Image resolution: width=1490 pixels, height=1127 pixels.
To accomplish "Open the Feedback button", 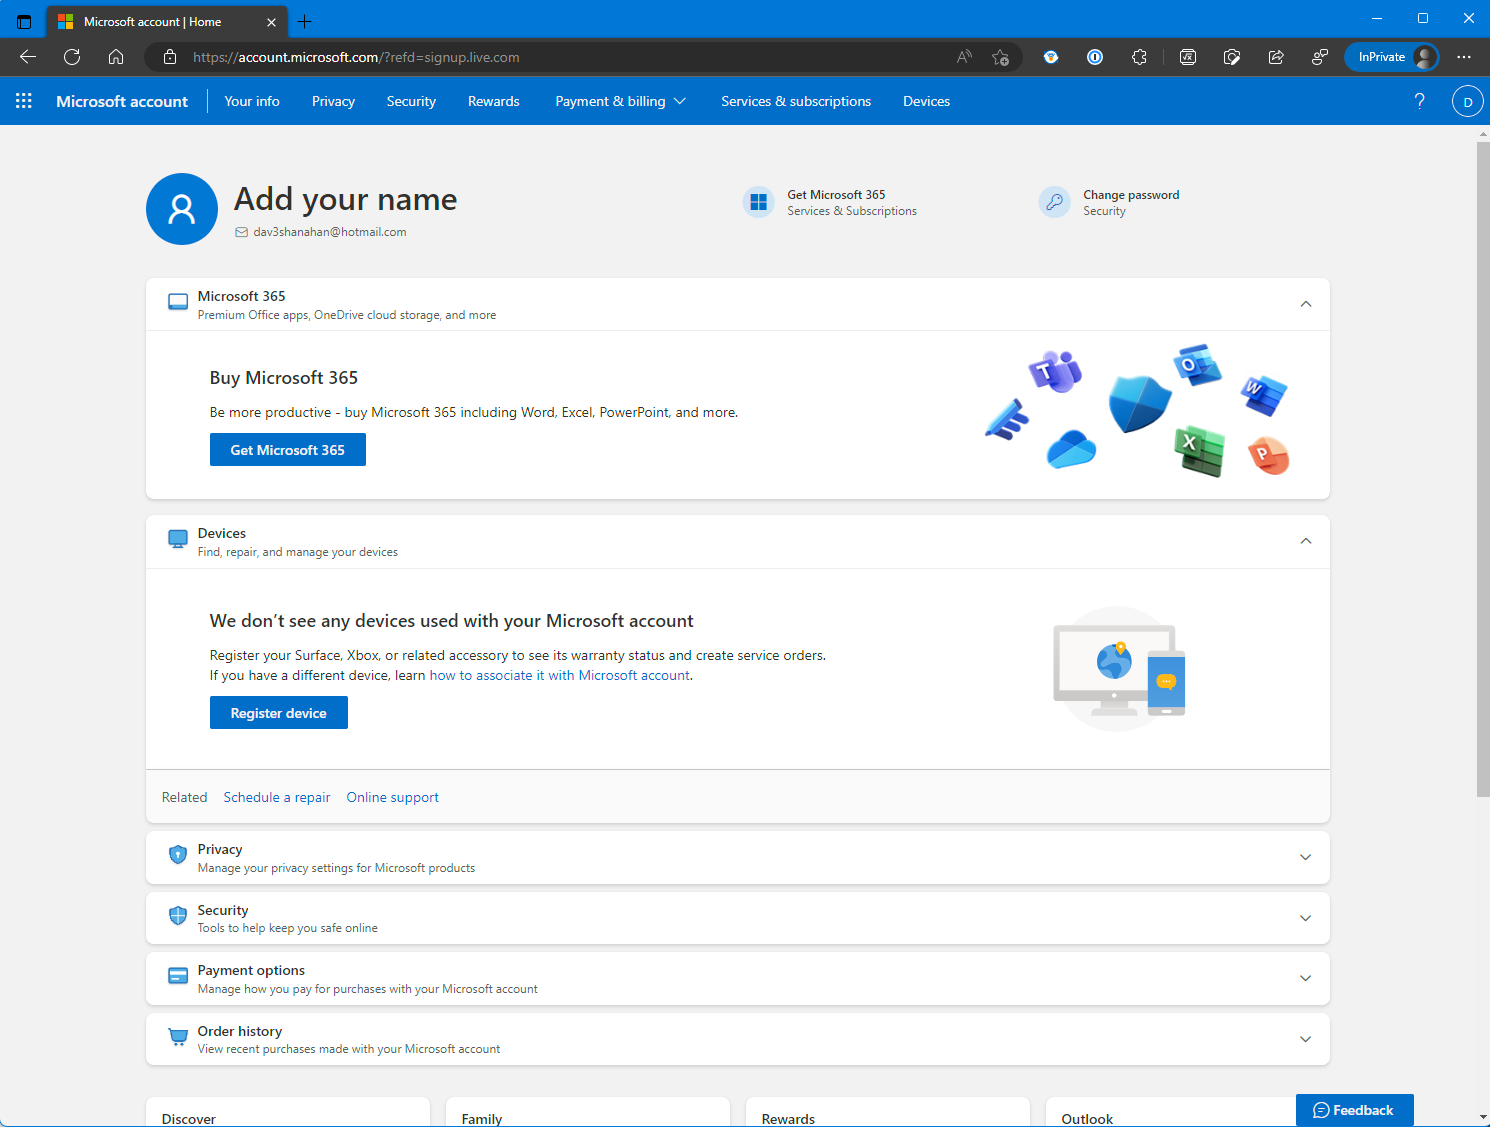I will (x=1354, y=1110).
